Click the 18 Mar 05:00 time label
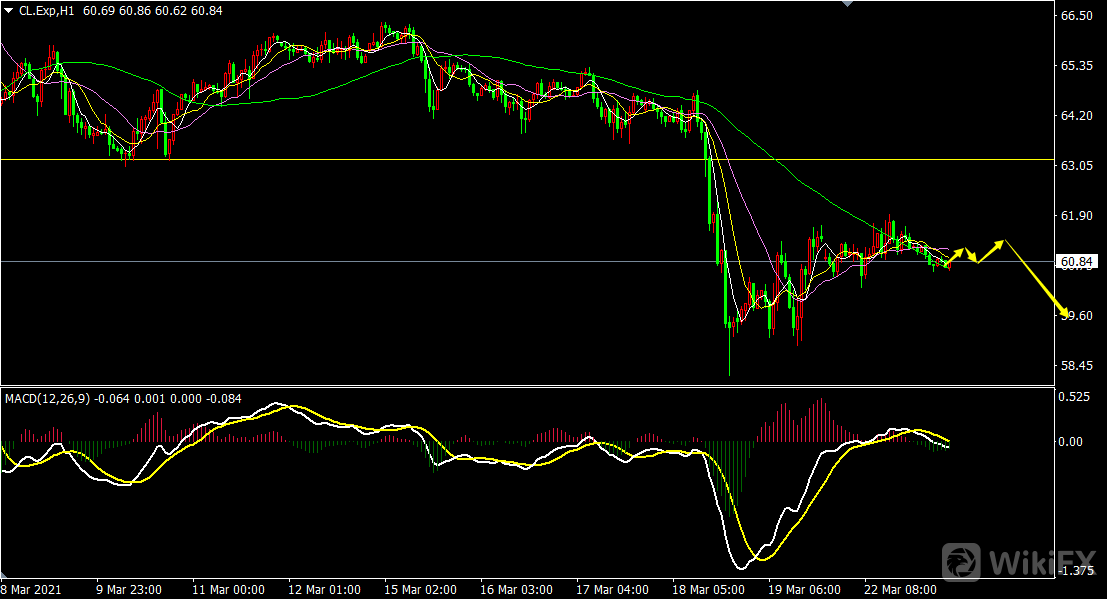Image resolution: width=1107 pixels, height=599 pixels. (711, 589)
